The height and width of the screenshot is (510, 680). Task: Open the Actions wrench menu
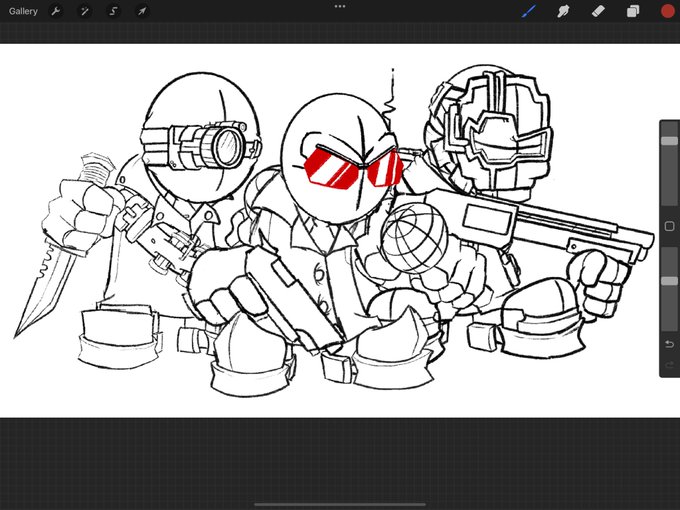click(56, 11)
